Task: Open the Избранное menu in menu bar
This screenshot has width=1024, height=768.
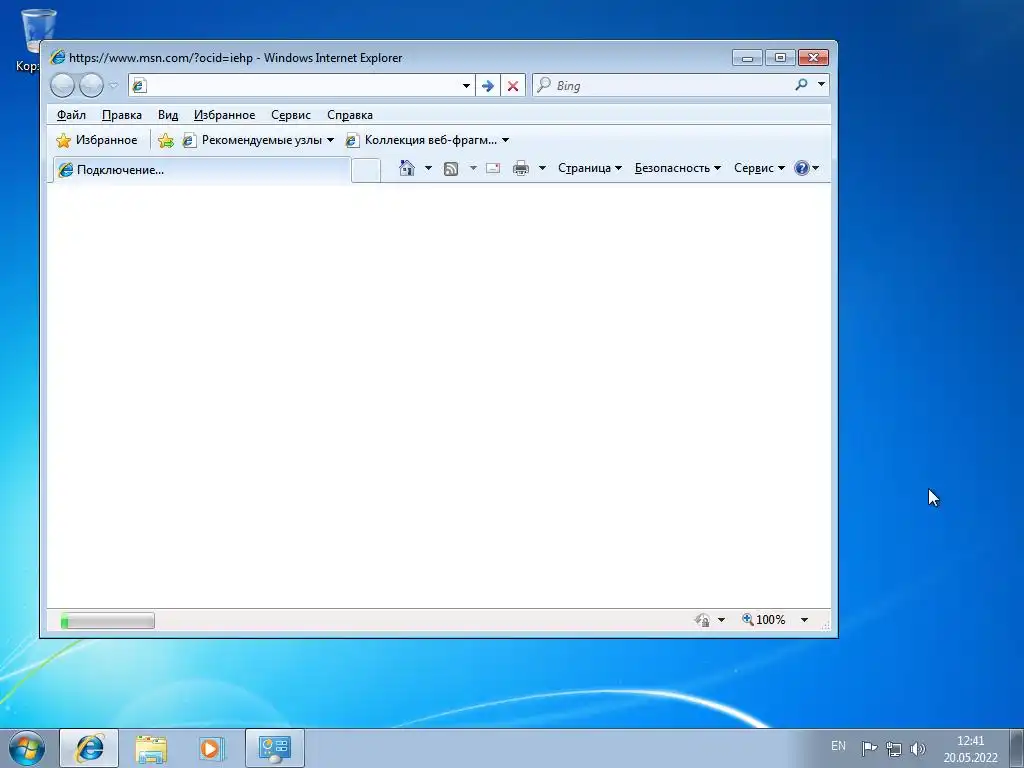Action: [225, 115]
